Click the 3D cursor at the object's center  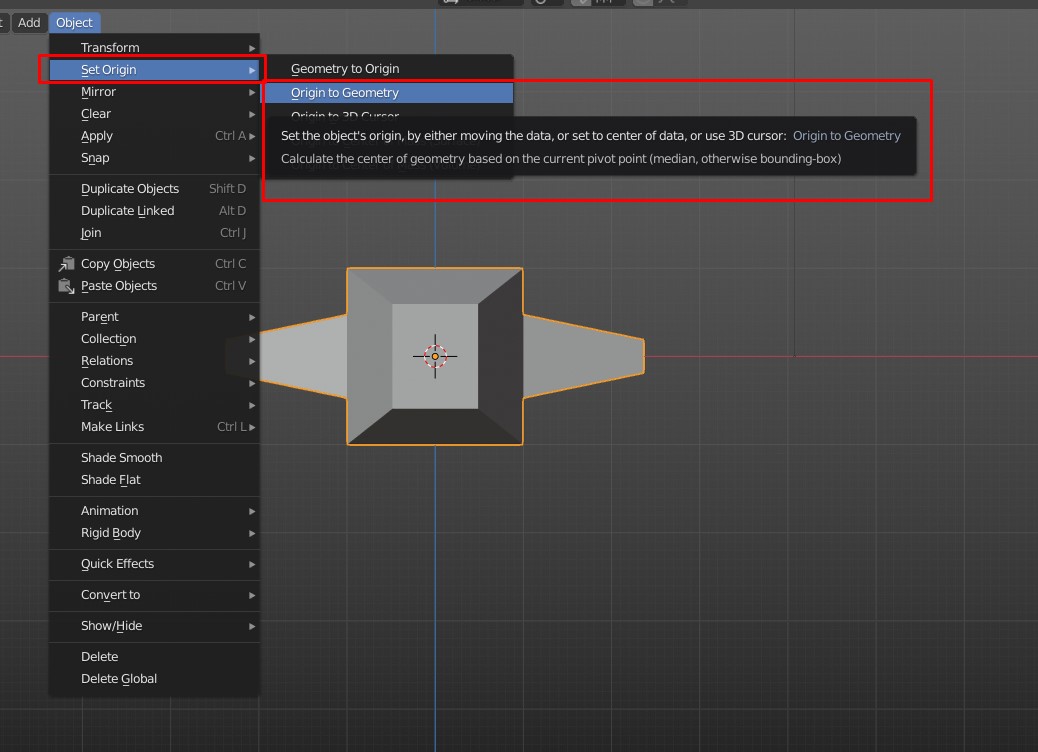pyautogui.click(x=435, y=355)
